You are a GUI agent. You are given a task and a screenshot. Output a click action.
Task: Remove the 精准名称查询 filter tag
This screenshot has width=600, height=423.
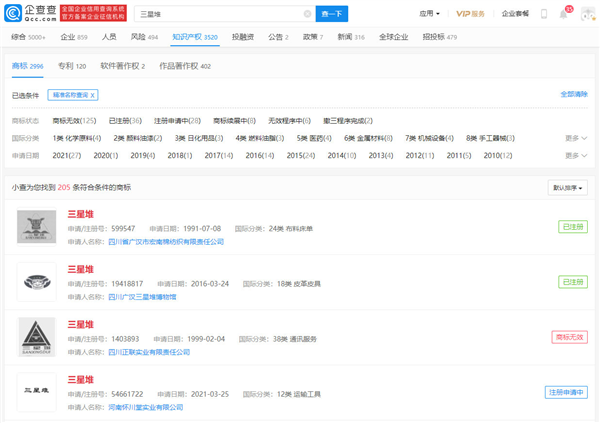point(93,95)
